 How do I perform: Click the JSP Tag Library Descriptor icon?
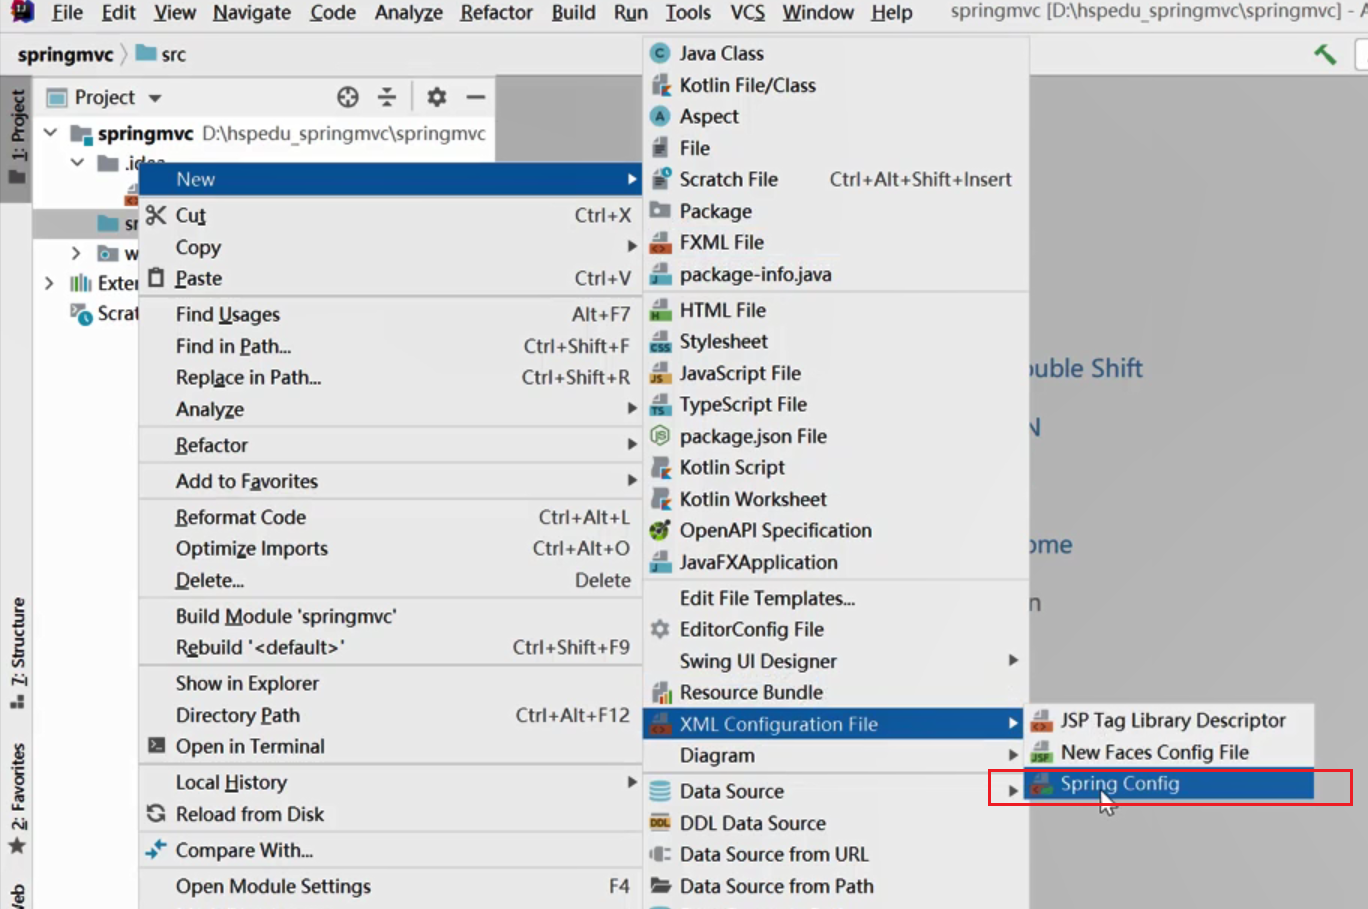(x=1041, y=720)
